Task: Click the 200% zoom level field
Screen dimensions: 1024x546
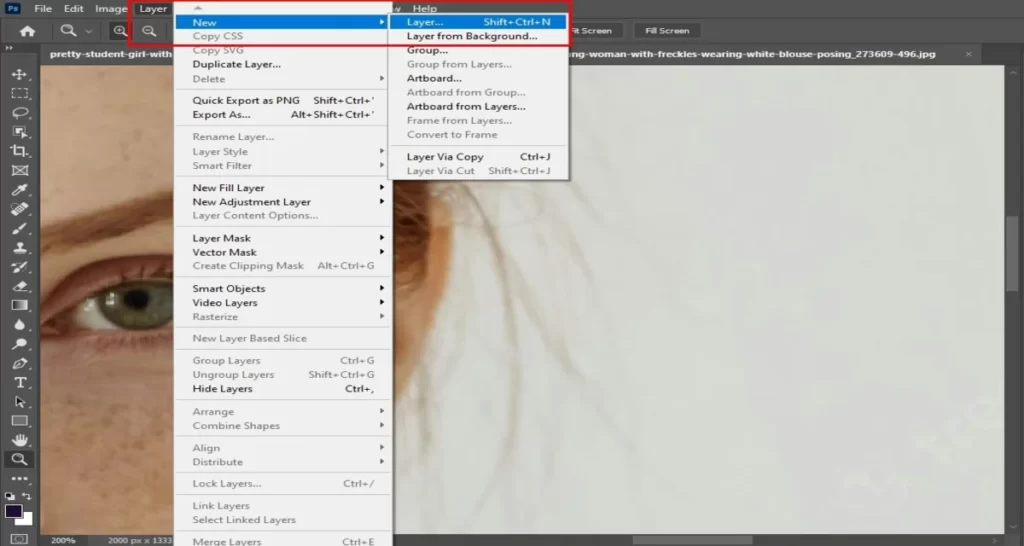Action: [63, 541]
